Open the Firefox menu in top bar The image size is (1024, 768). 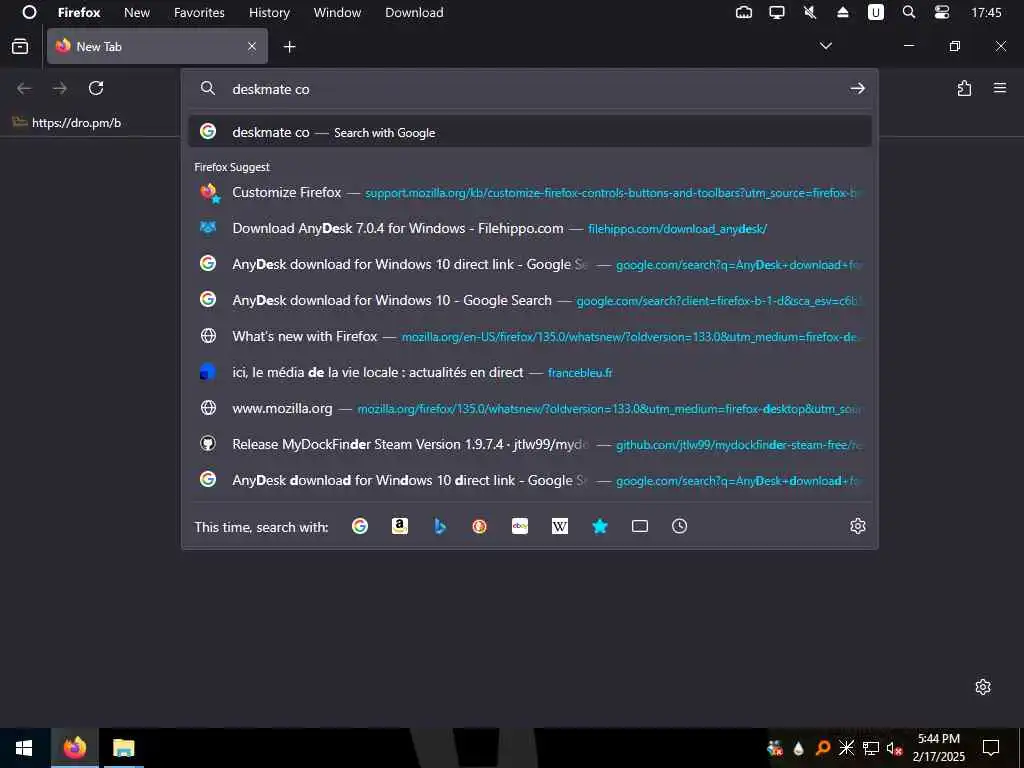[79, 12]
